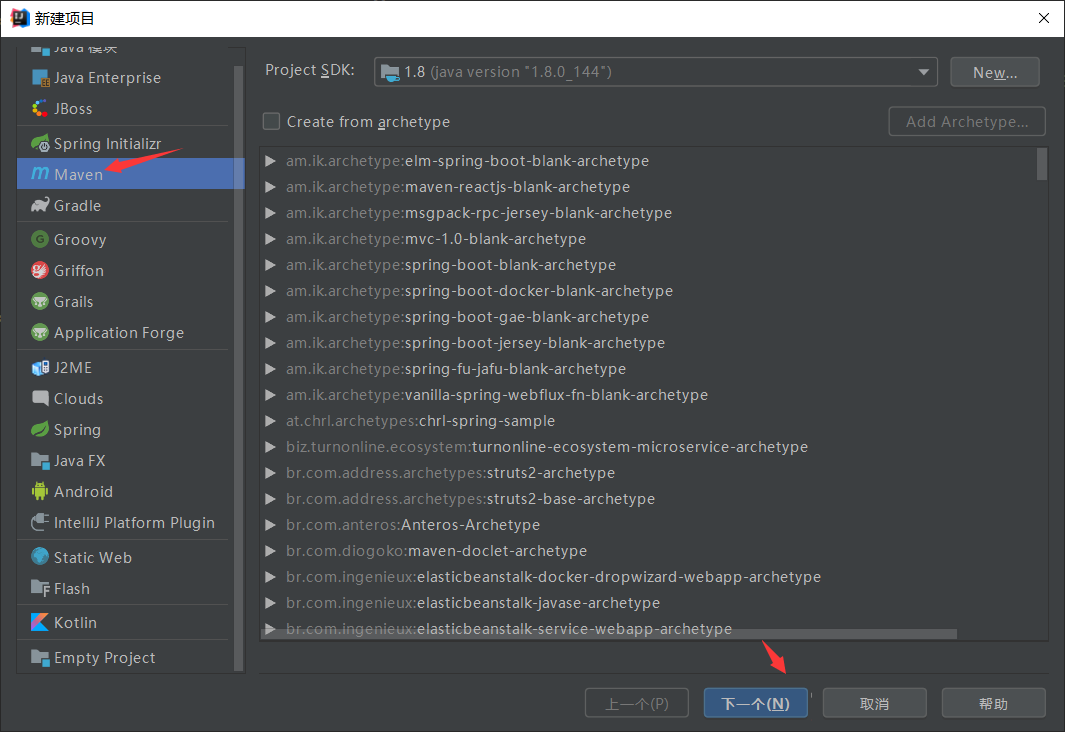Enable Create from archetype checkbox
Screen dimensions: 1065x732
[271, 122]
